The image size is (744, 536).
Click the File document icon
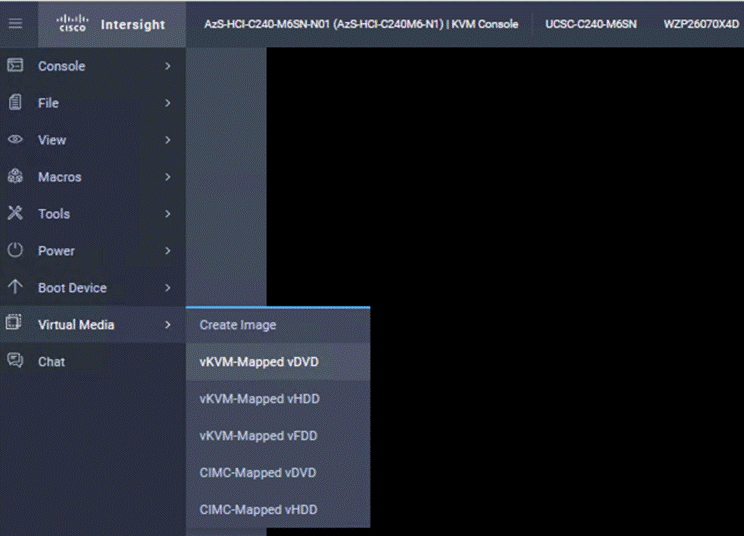coord(15,102)
